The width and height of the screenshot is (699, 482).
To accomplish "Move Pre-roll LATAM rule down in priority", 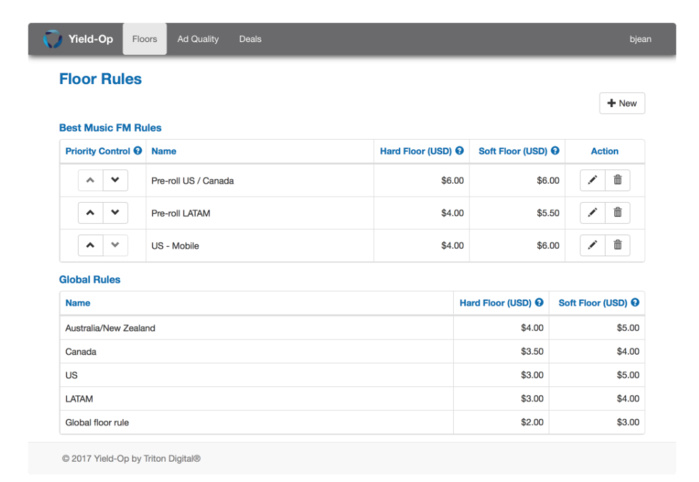I will click(x=117, y=212).
